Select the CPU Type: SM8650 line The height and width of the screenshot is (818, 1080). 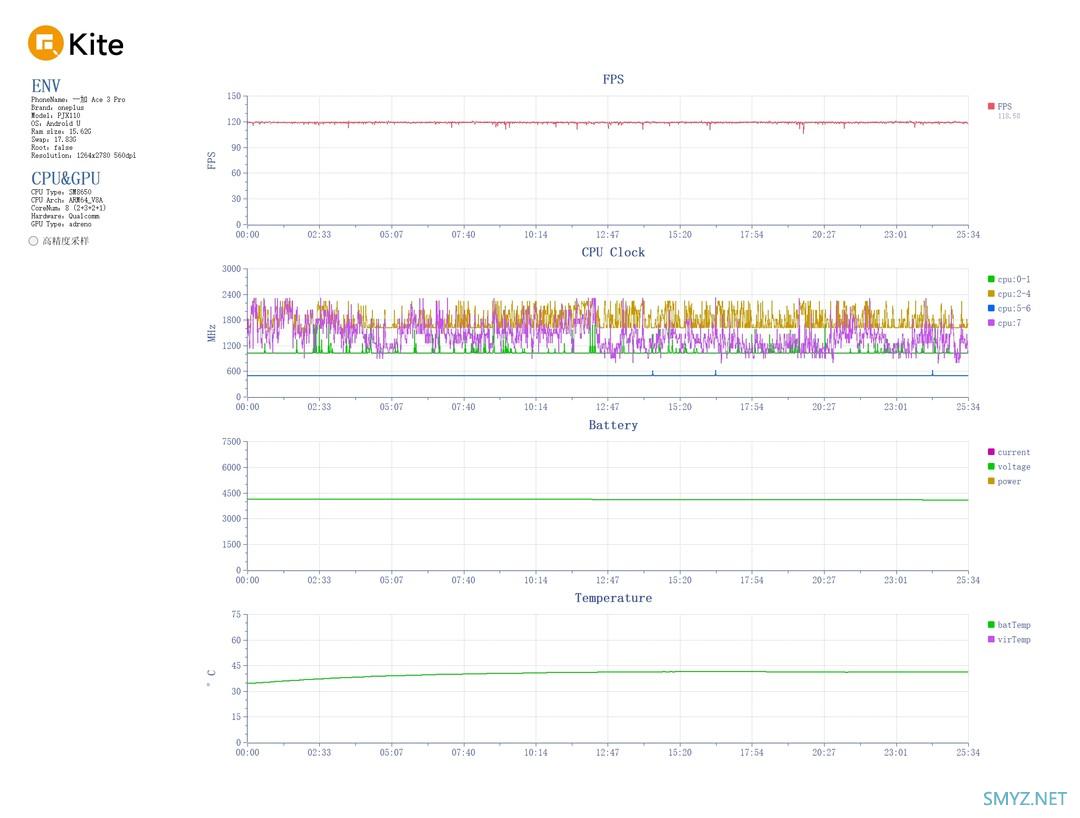(x=61, y=192)
